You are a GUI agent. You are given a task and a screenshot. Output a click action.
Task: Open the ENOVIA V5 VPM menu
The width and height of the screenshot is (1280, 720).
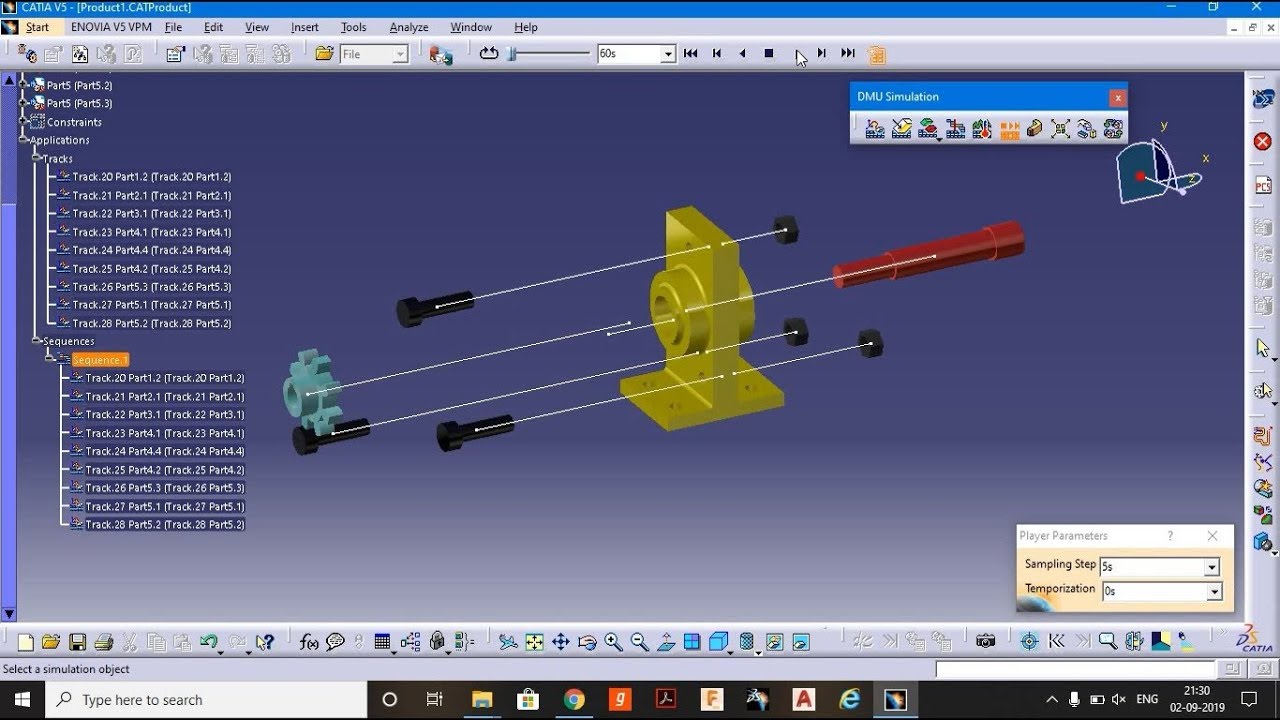point(111,27)
